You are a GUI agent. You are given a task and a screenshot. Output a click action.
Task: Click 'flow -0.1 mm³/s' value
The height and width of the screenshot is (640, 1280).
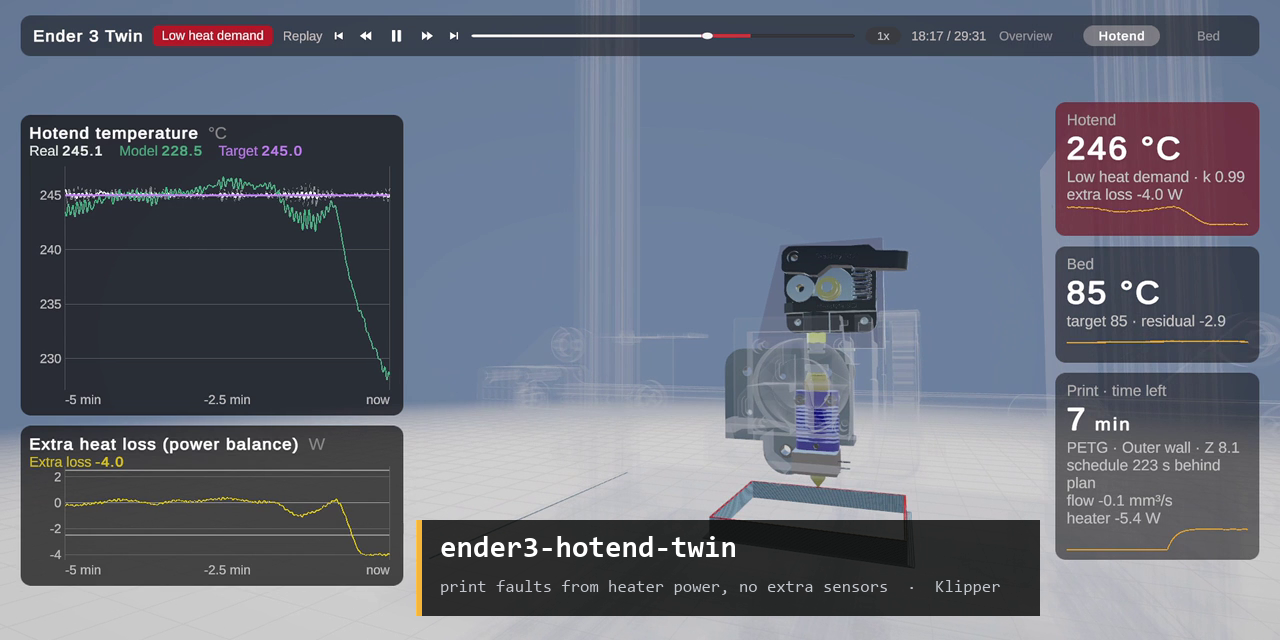1119,500
